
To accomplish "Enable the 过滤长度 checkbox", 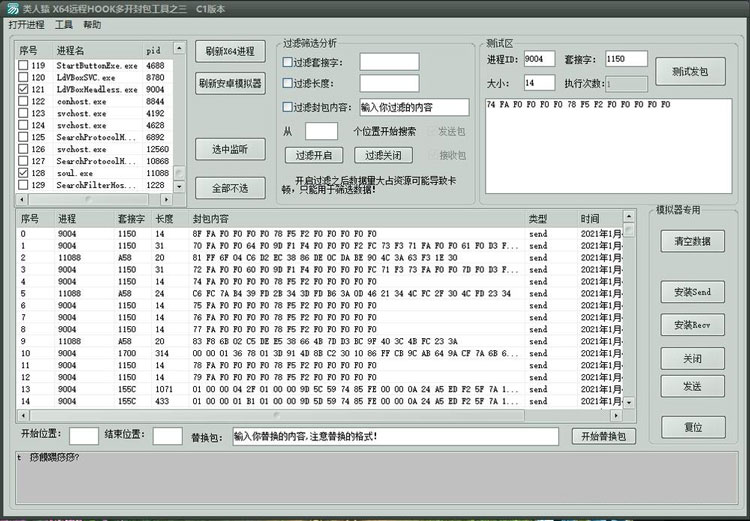I will (288, 84).
